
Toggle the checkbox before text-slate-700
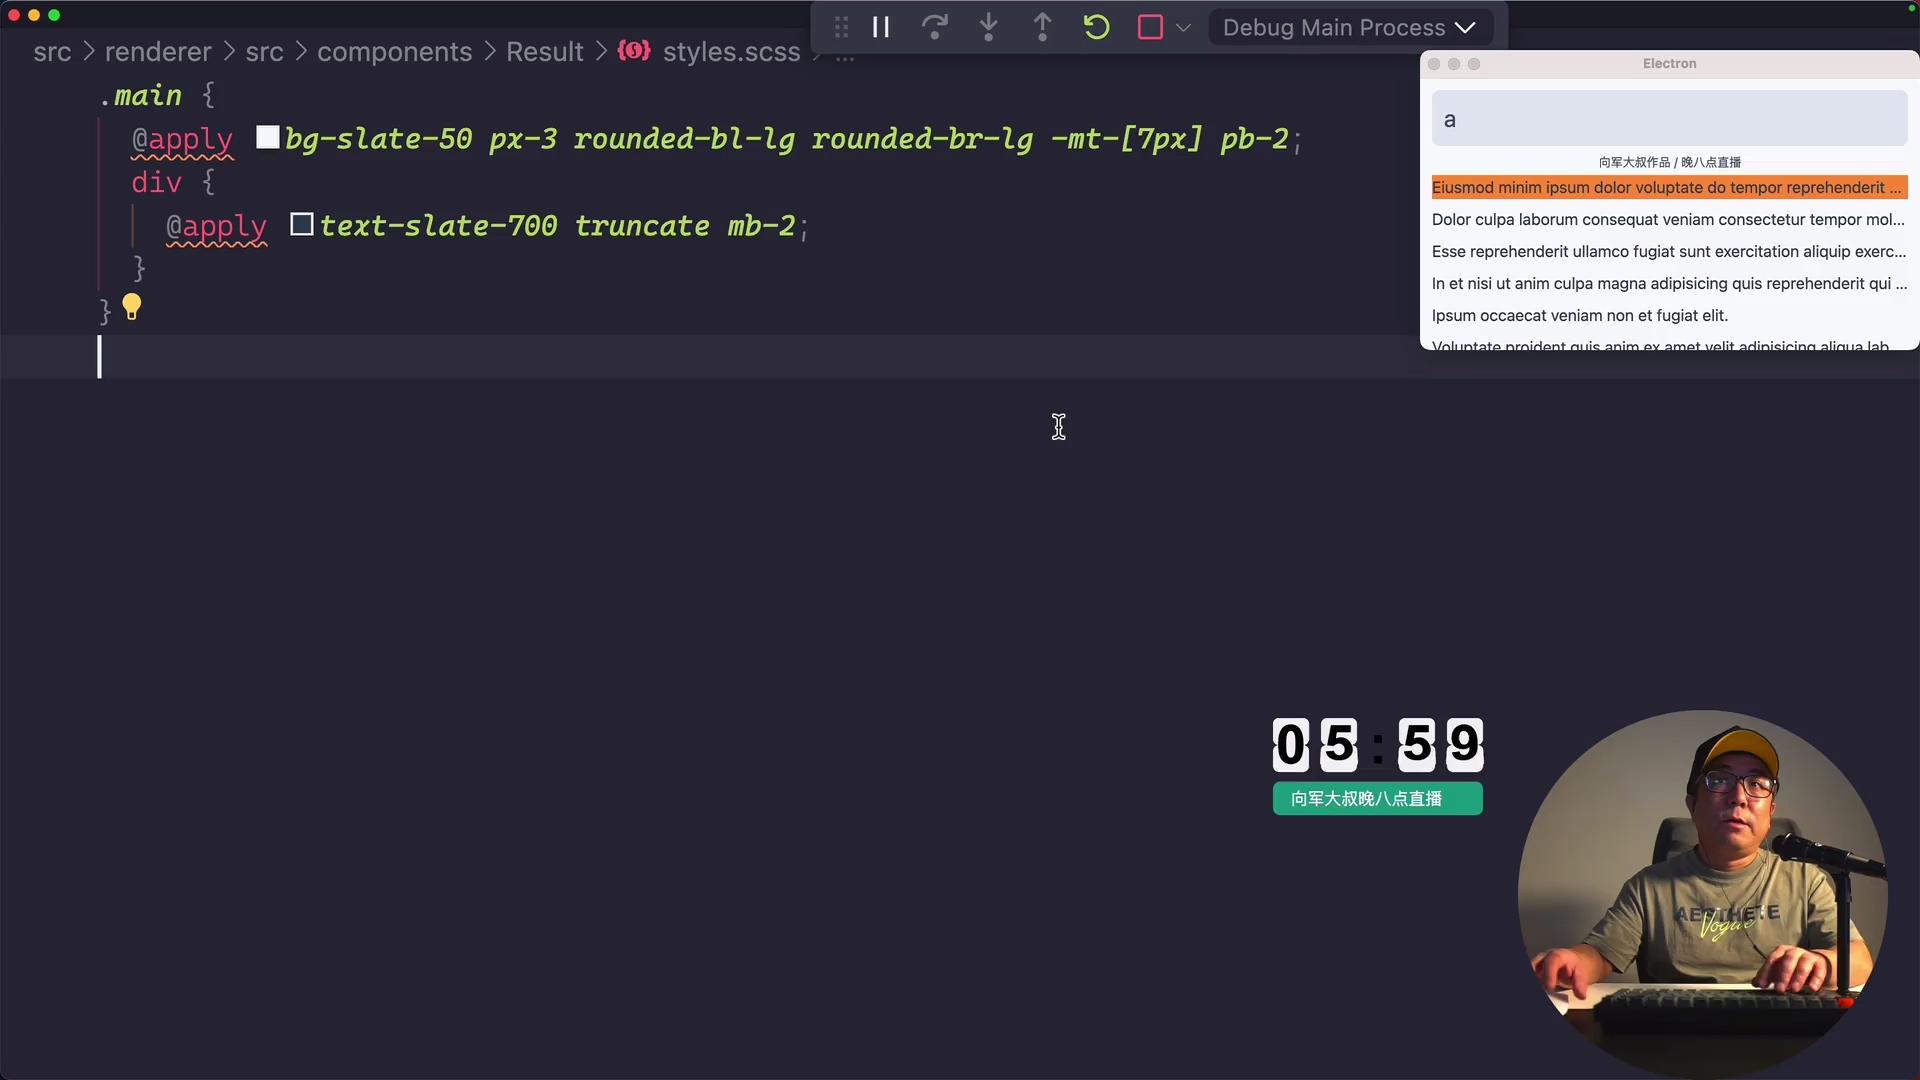(x=301, y=223)
